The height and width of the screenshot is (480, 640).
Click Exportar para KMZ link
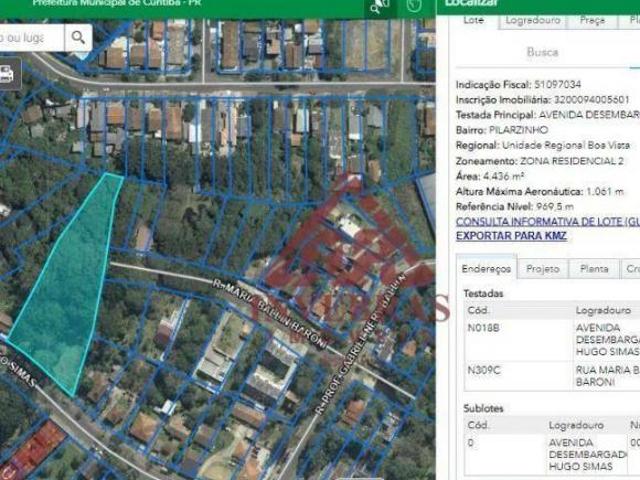click(513, 236)
